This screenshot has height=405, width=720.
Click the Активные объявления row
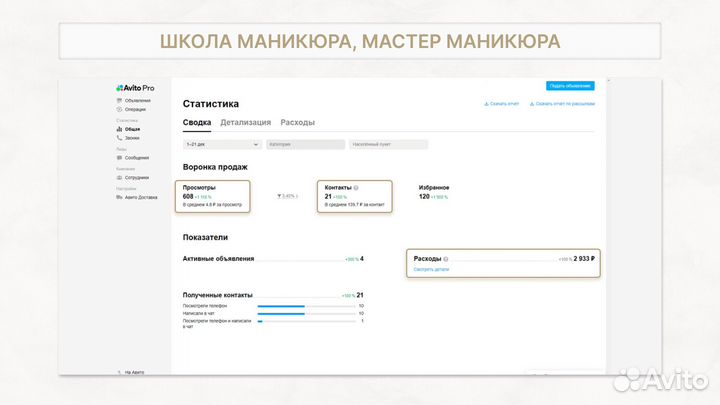coord(273,259)
